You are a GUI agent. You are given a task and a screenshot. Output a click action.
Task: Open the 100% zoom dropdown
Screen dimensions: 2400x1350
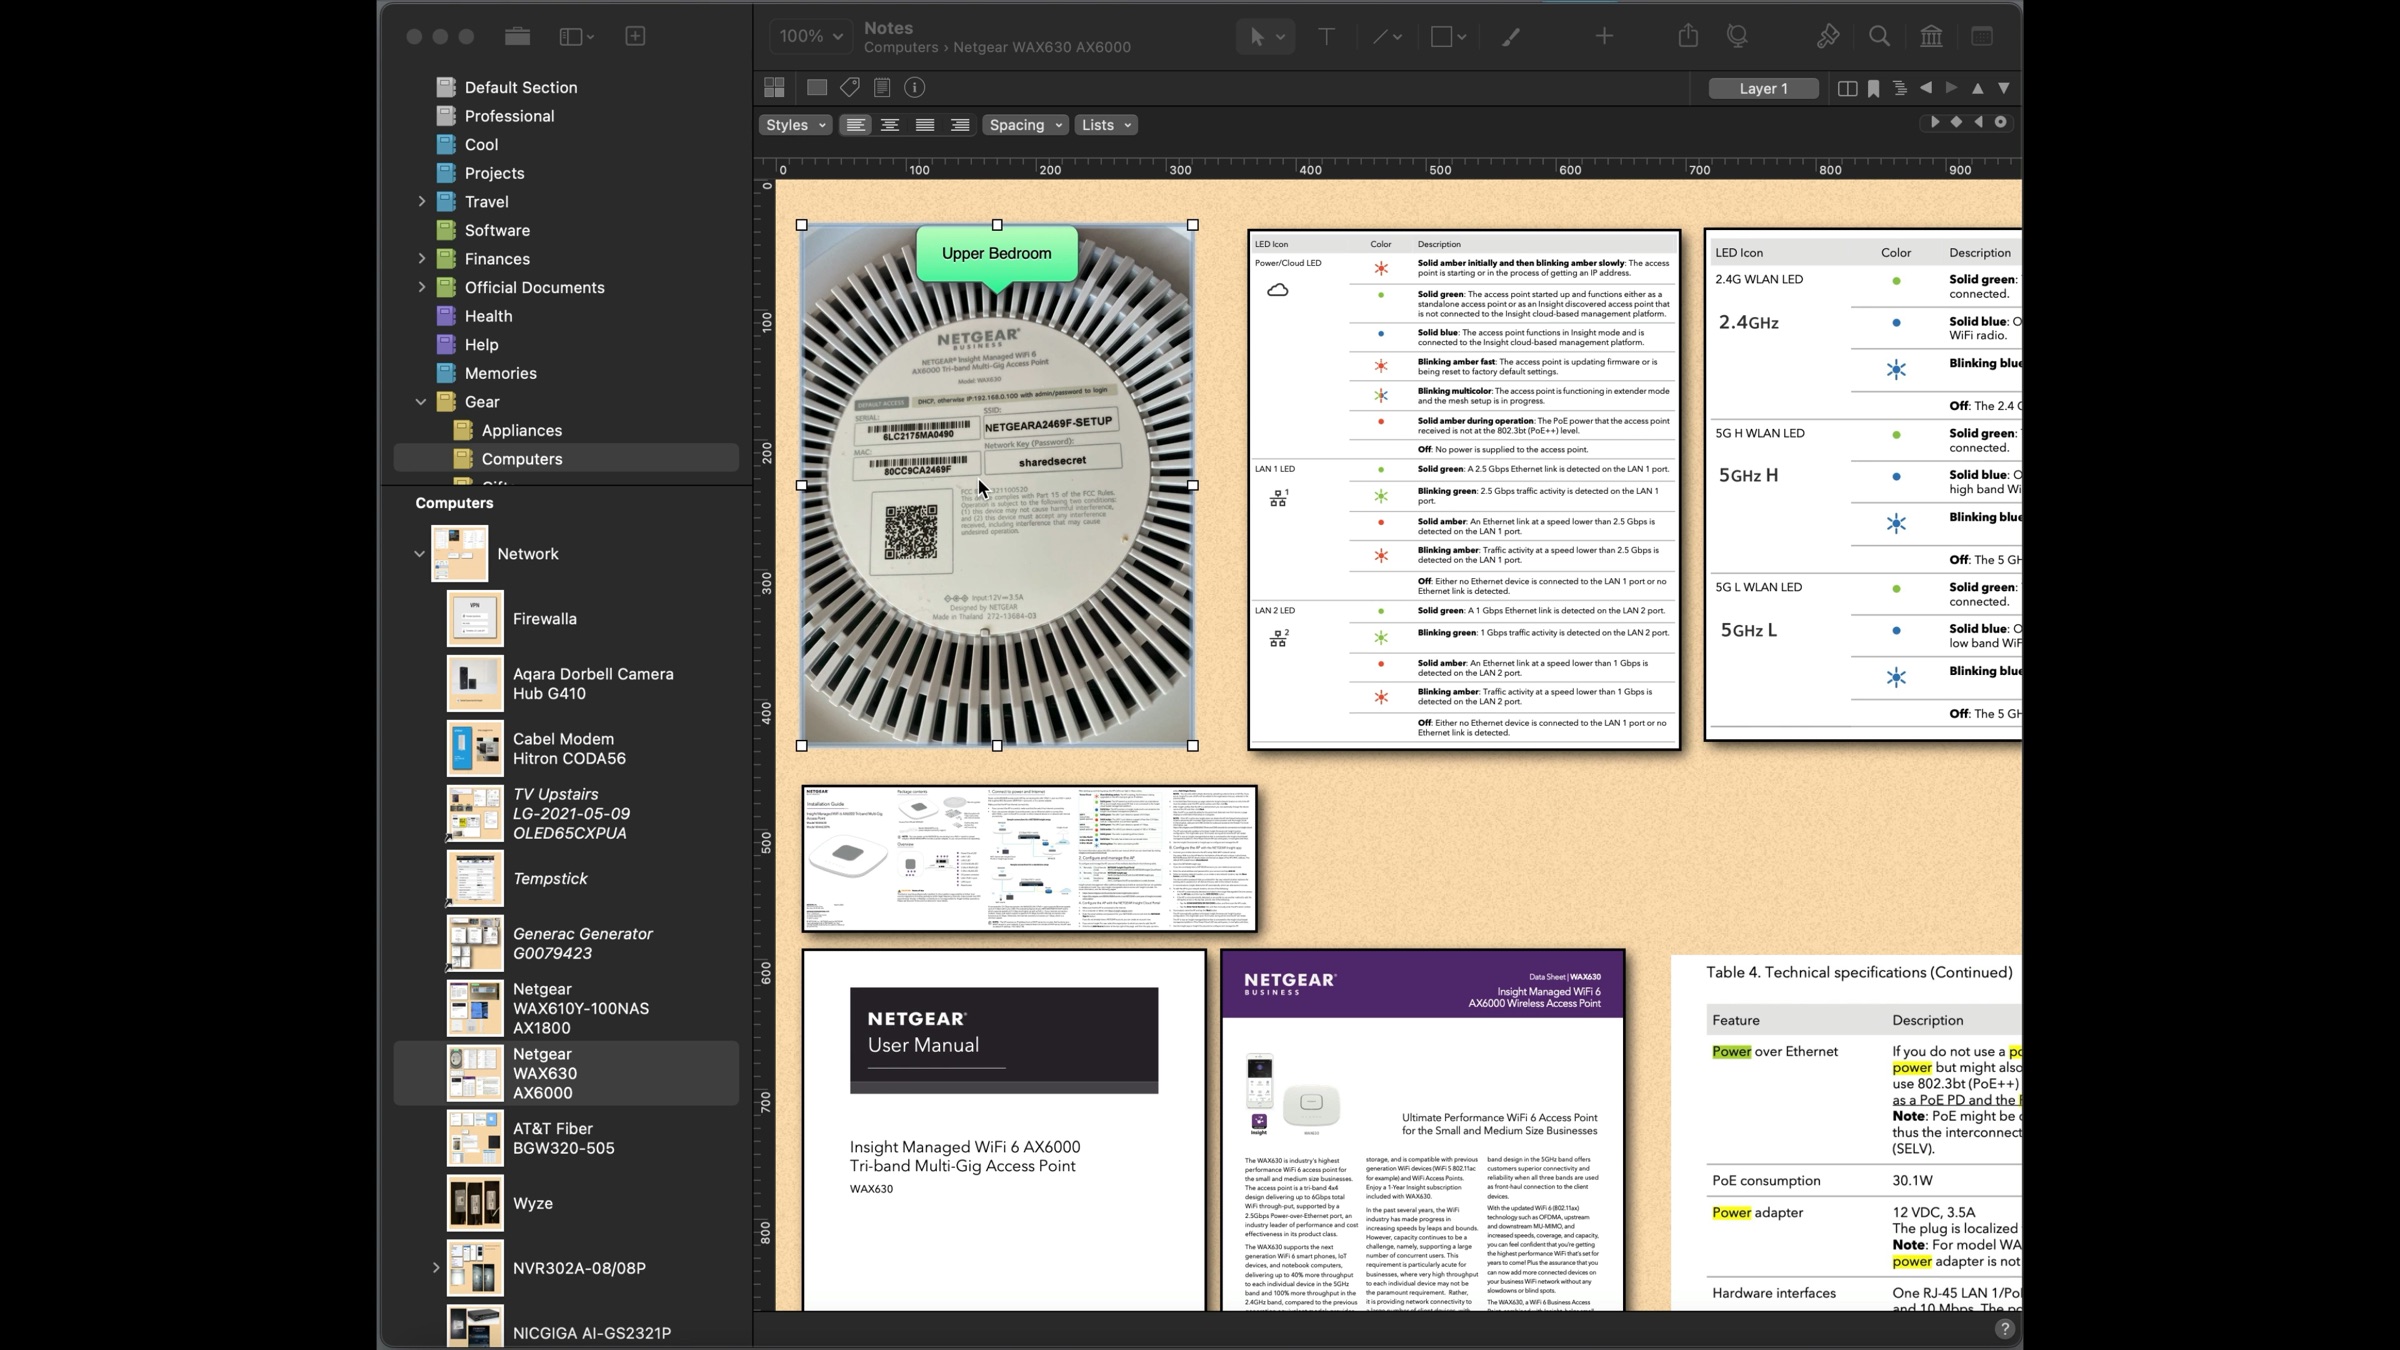[x=811, y=36]
